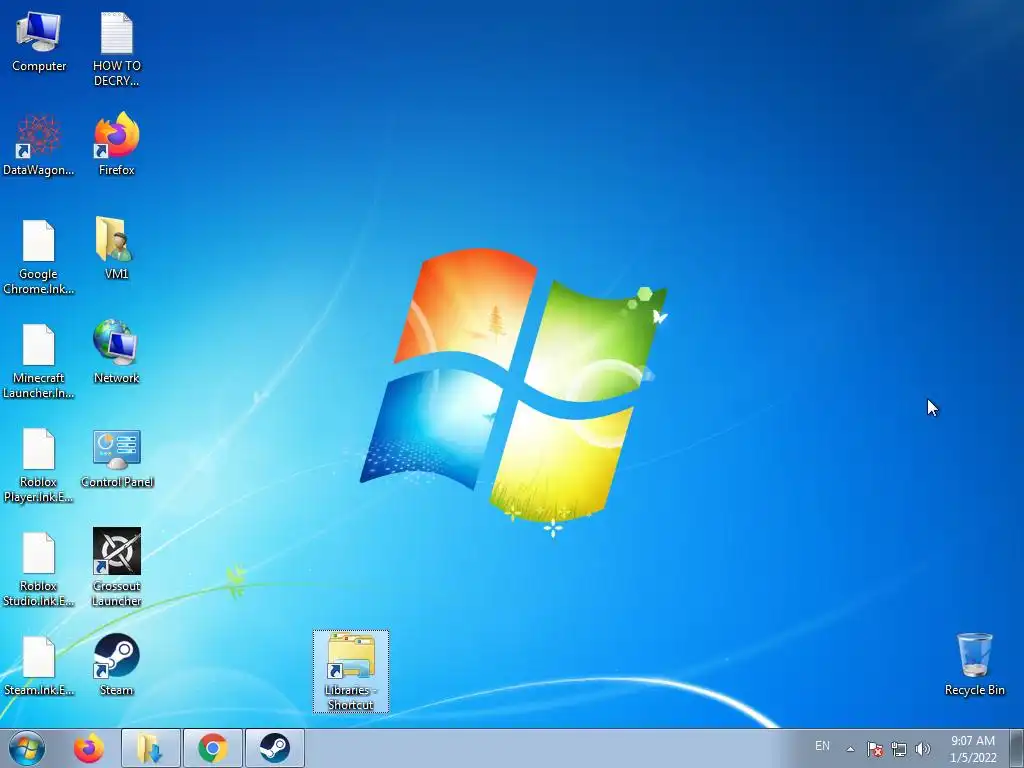Open the network status tray icon
The height and width of the screenshot is (768, 1024).
click(x=899, y=749)
